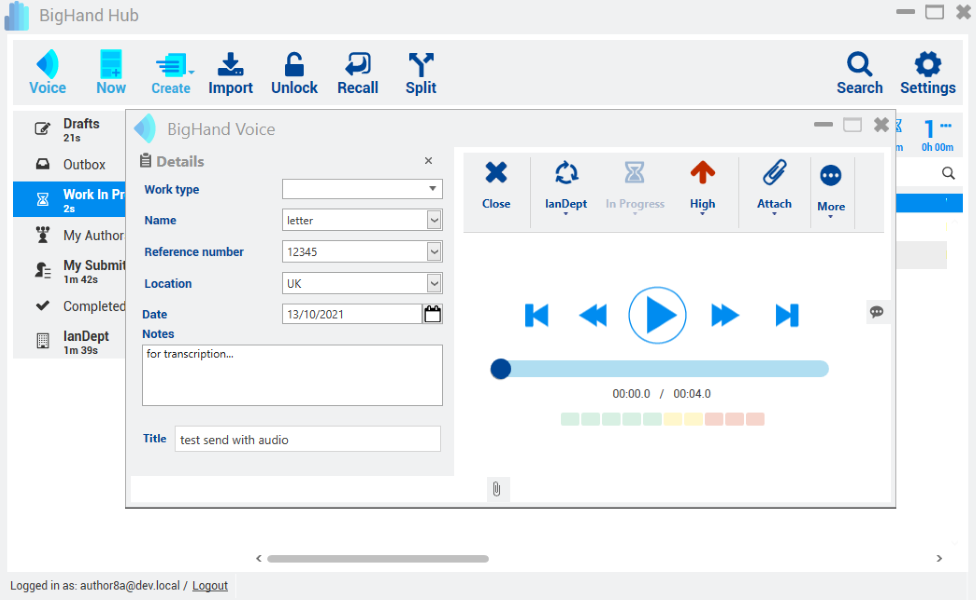Select the Outbox folder
This screenshot has height=600, width=976.
click(x=69, y=164)
